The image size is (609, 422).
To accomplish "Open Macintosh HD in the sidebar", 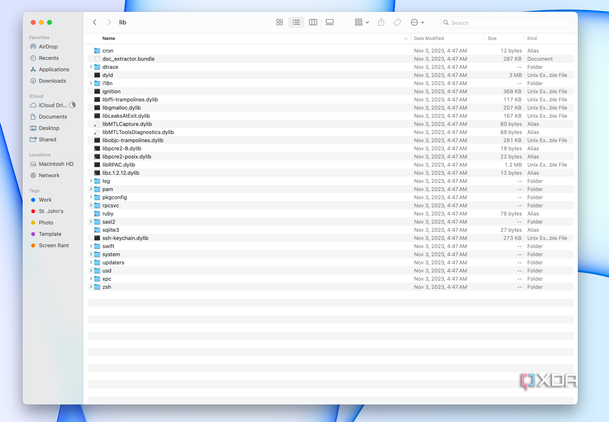I will tap(56, 164).
